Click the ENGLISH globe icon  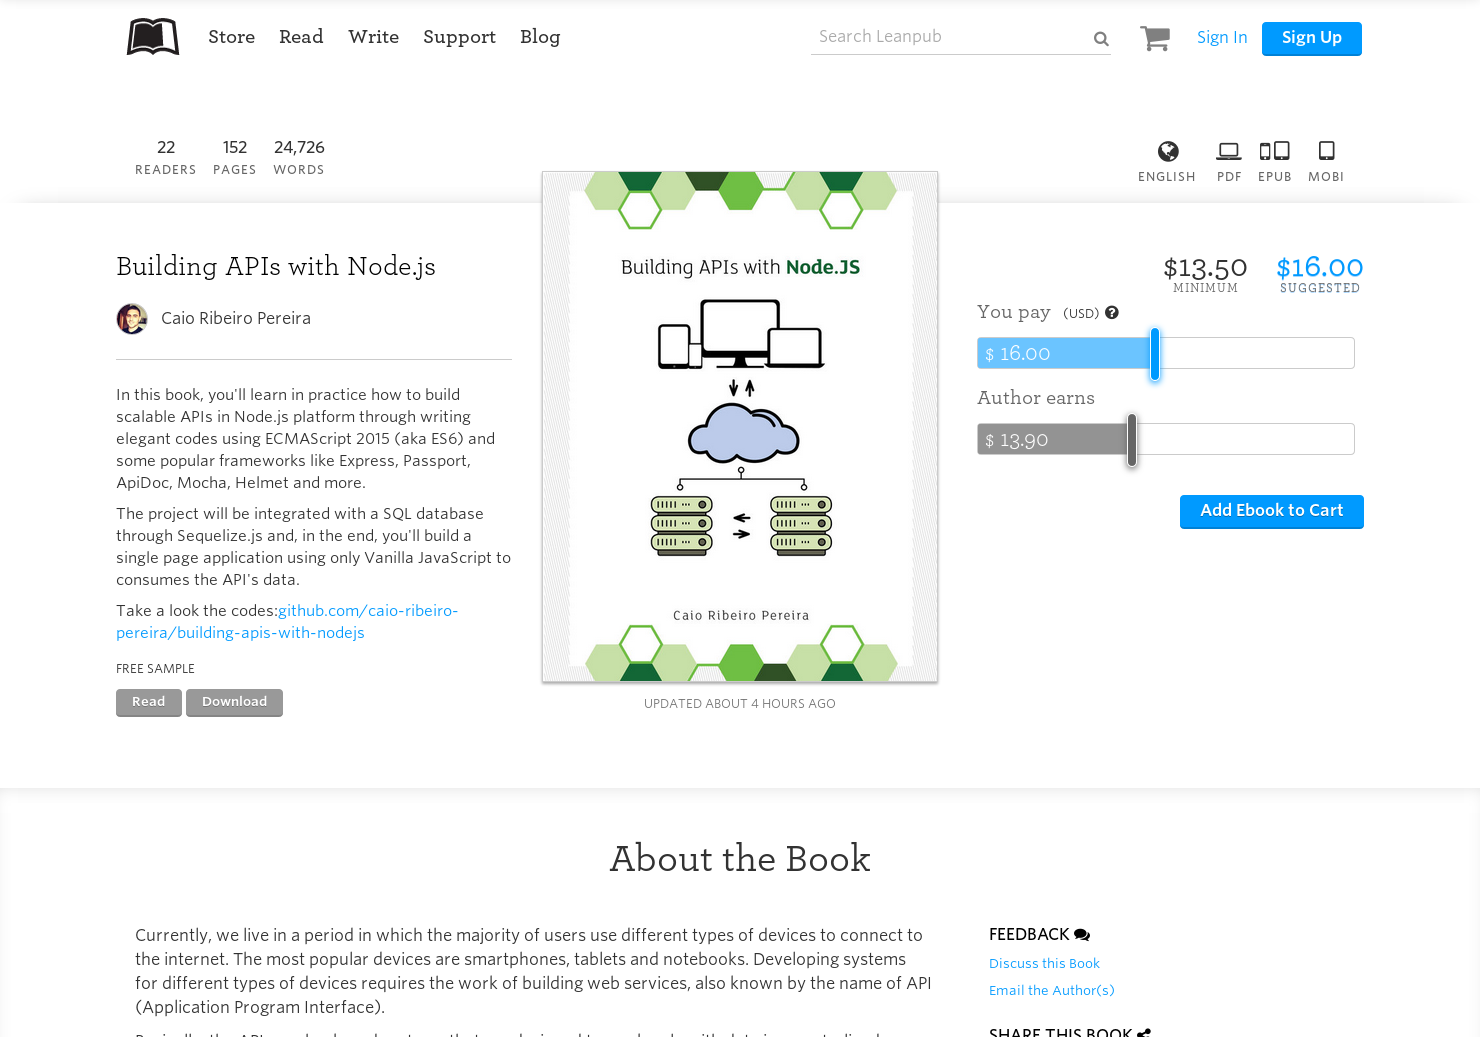[1167, 152]
